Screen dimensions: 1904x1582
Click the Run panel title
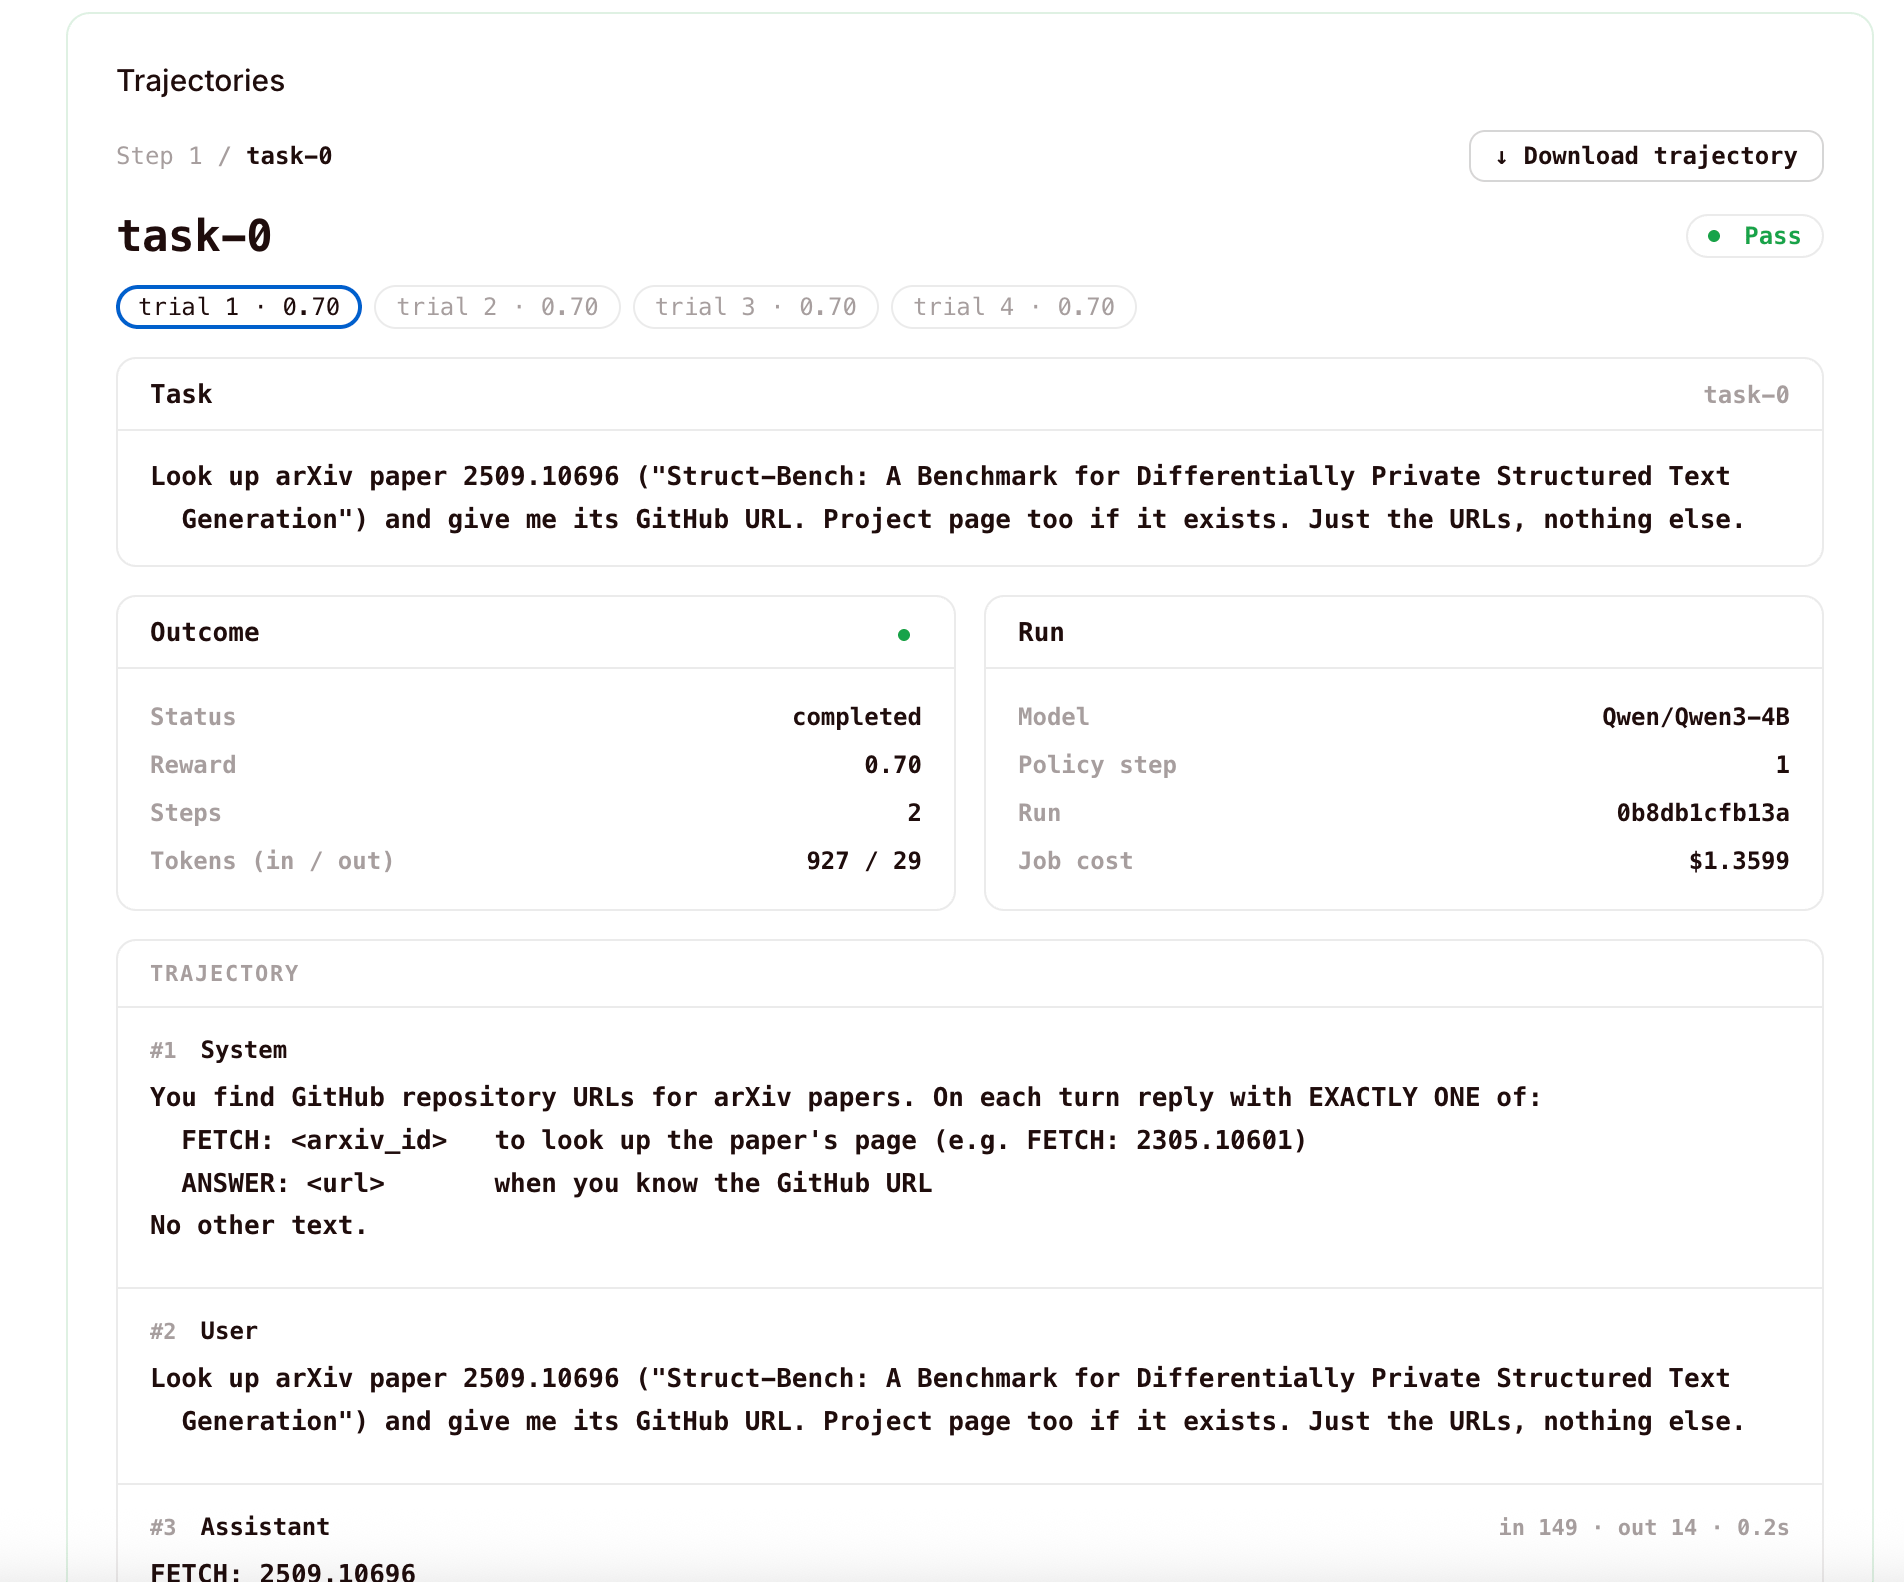1041,633
